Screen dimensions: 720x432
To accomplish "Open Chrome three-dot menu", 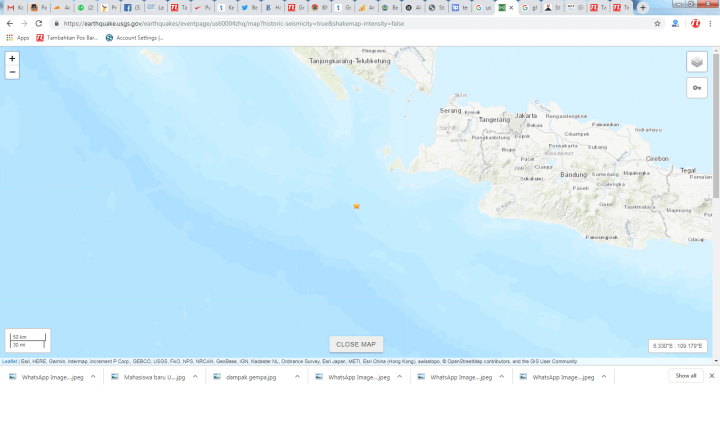I will tap(710, 23).
